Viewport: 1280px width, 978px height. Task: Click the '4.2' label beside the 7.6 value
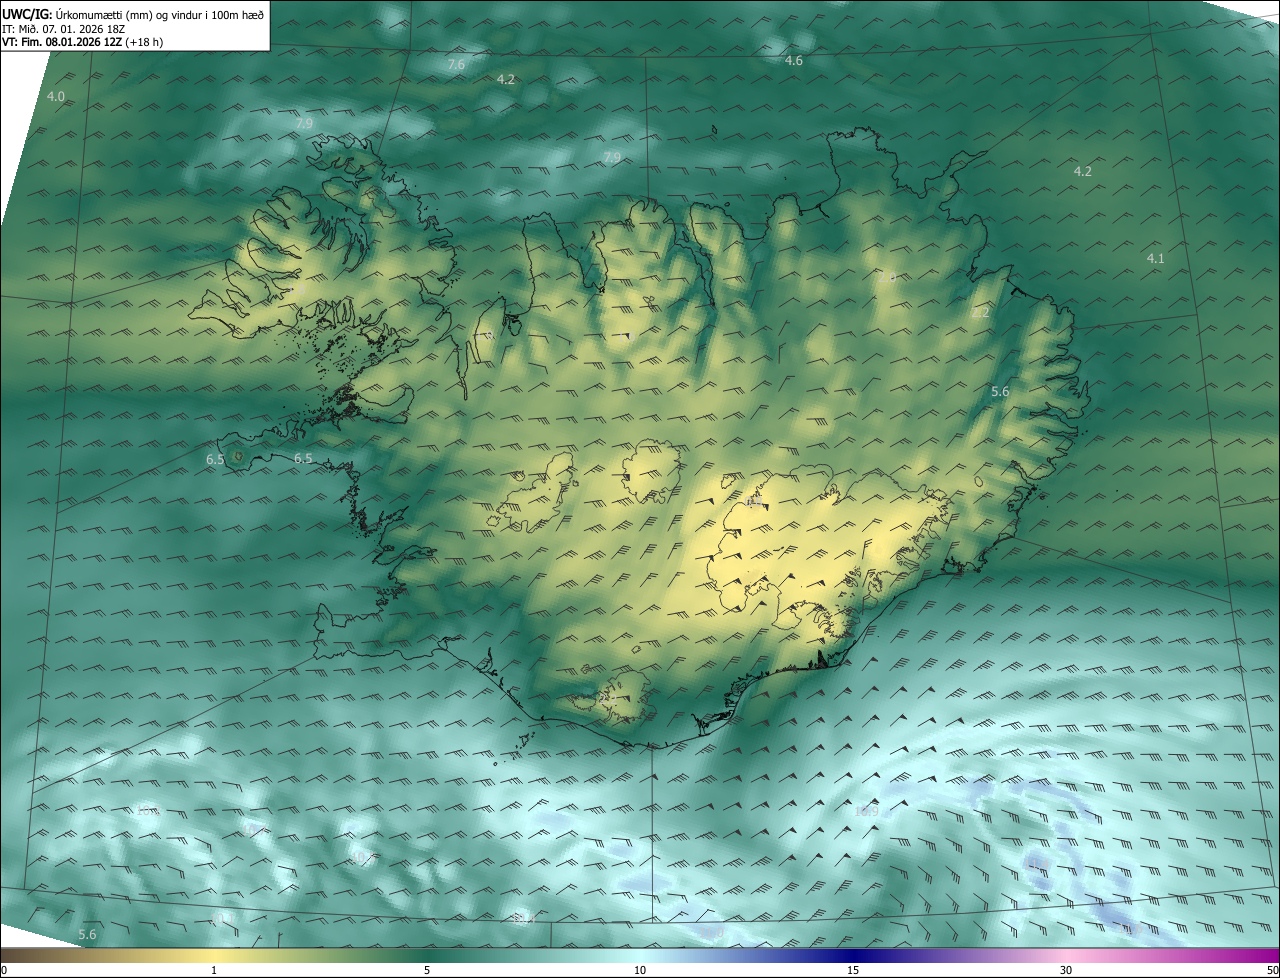(x=506, y=79)
